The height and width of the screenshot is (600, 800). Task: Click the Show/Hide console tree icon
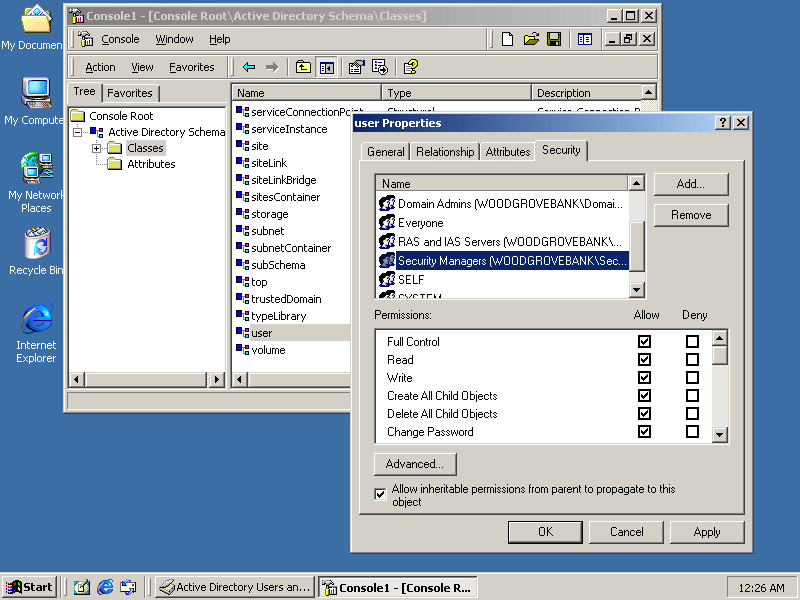326,67
